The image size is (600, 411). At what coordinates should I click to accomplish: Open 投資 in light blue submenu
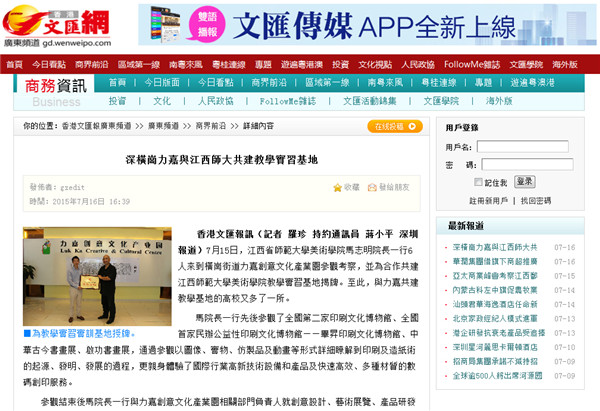[117, 101]
